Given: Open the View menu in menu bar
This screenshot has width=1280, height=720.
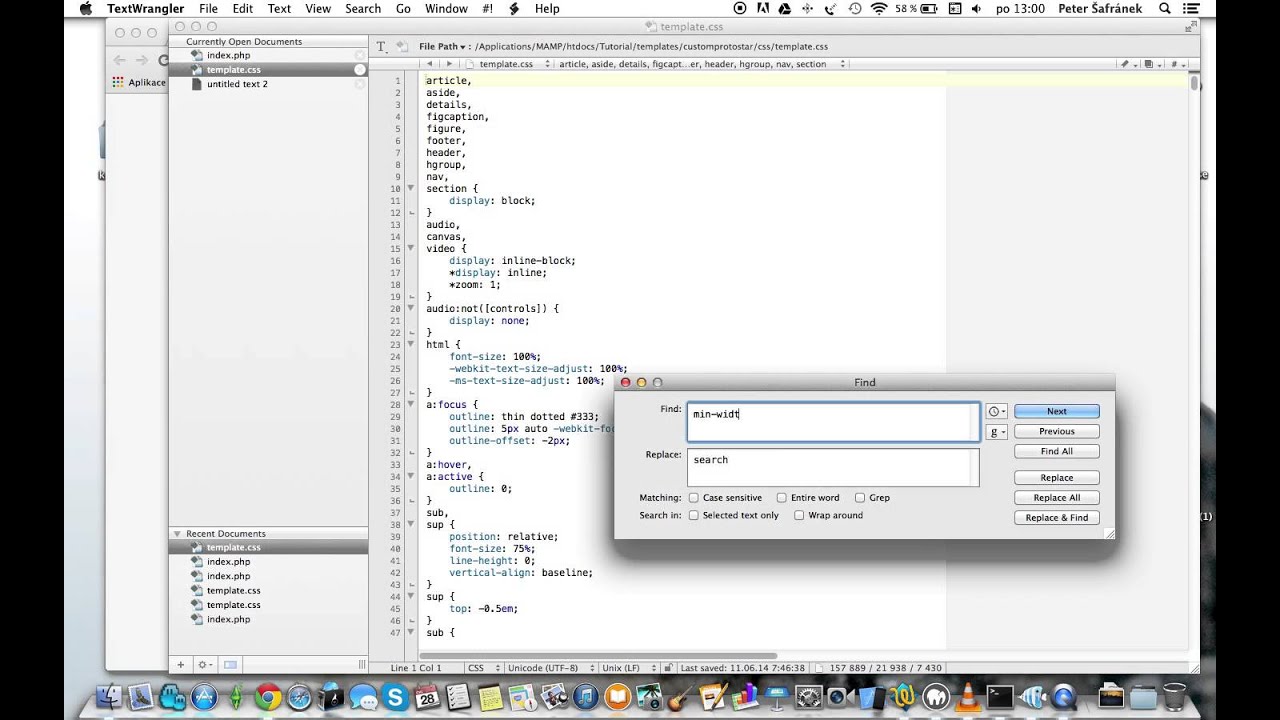Looking at the screenshot, I should point(318,9).
